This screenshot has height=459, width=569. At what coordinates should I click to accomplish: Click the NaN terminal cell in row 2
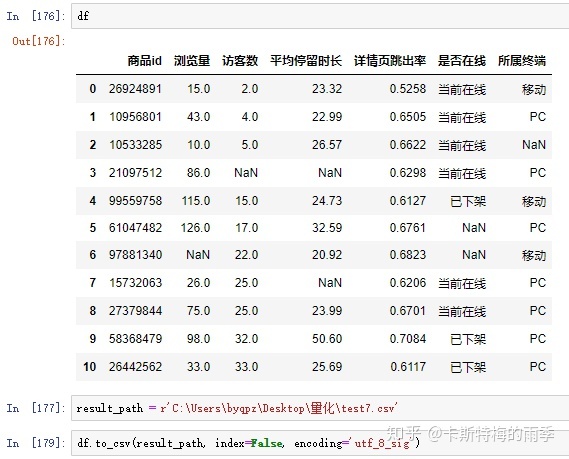point(534,145)
